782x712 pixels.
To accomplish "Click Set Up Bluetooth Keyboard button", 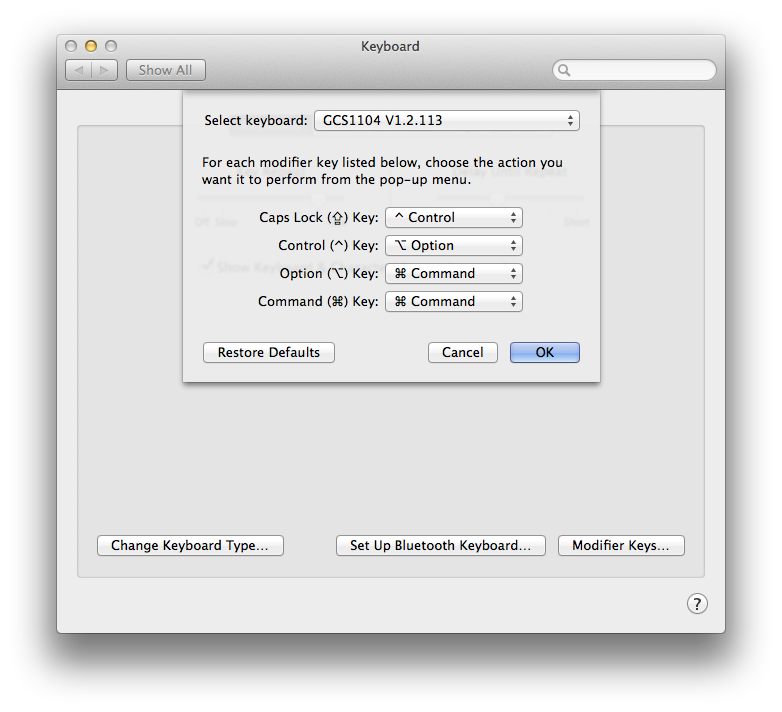I will [440, 545].
